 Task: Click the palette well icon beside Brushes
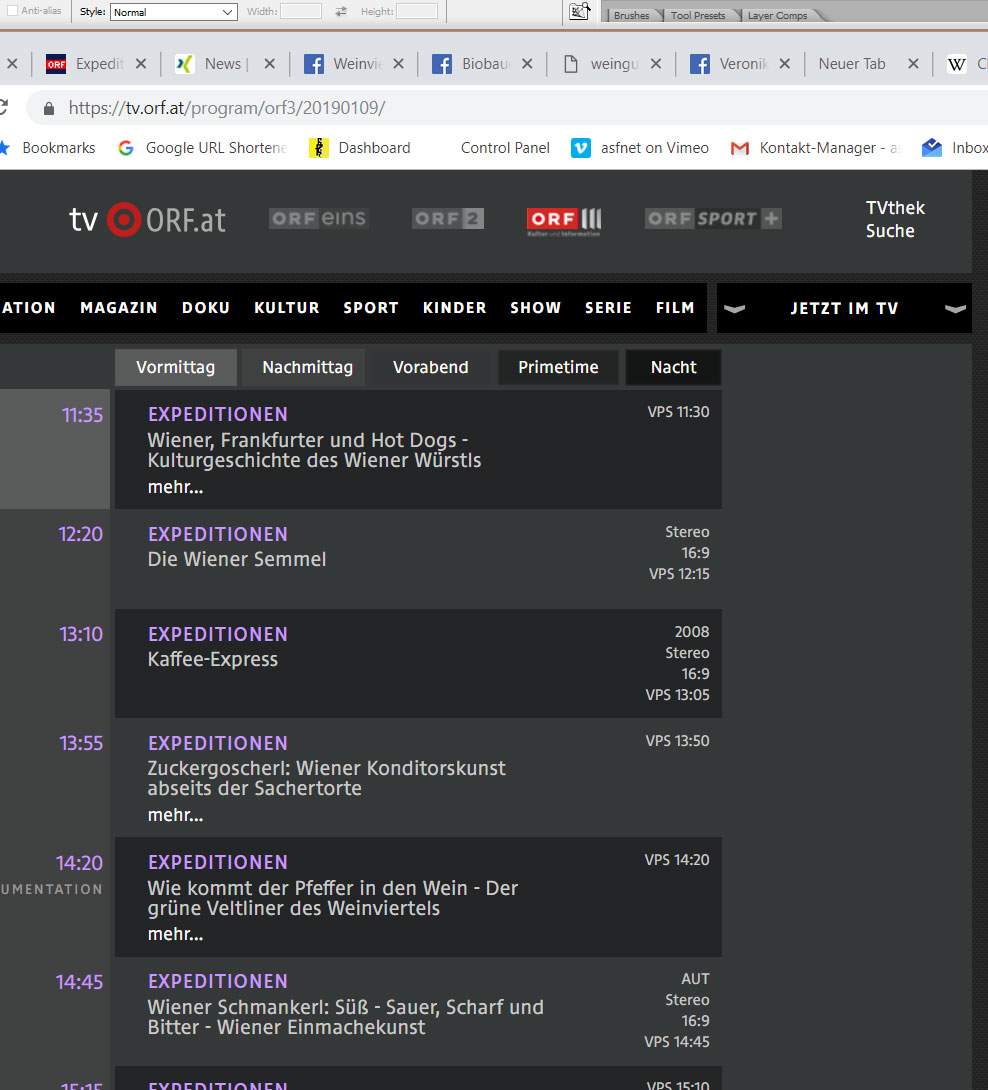point(580,11)
